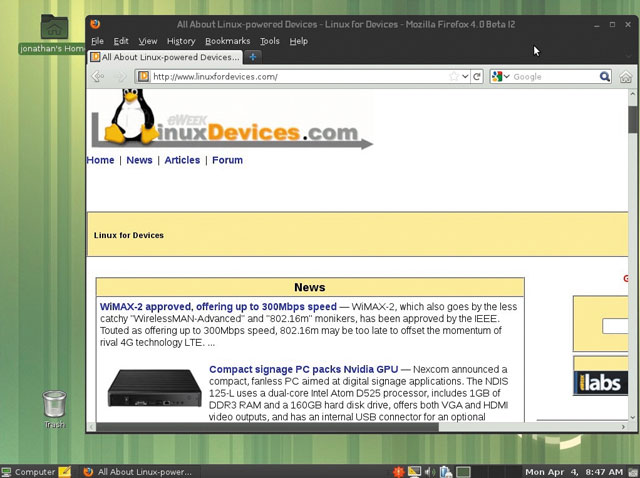The image size is (640, 478).
Task: Click the red update notifier tray icon
Action: pos(398,471)
